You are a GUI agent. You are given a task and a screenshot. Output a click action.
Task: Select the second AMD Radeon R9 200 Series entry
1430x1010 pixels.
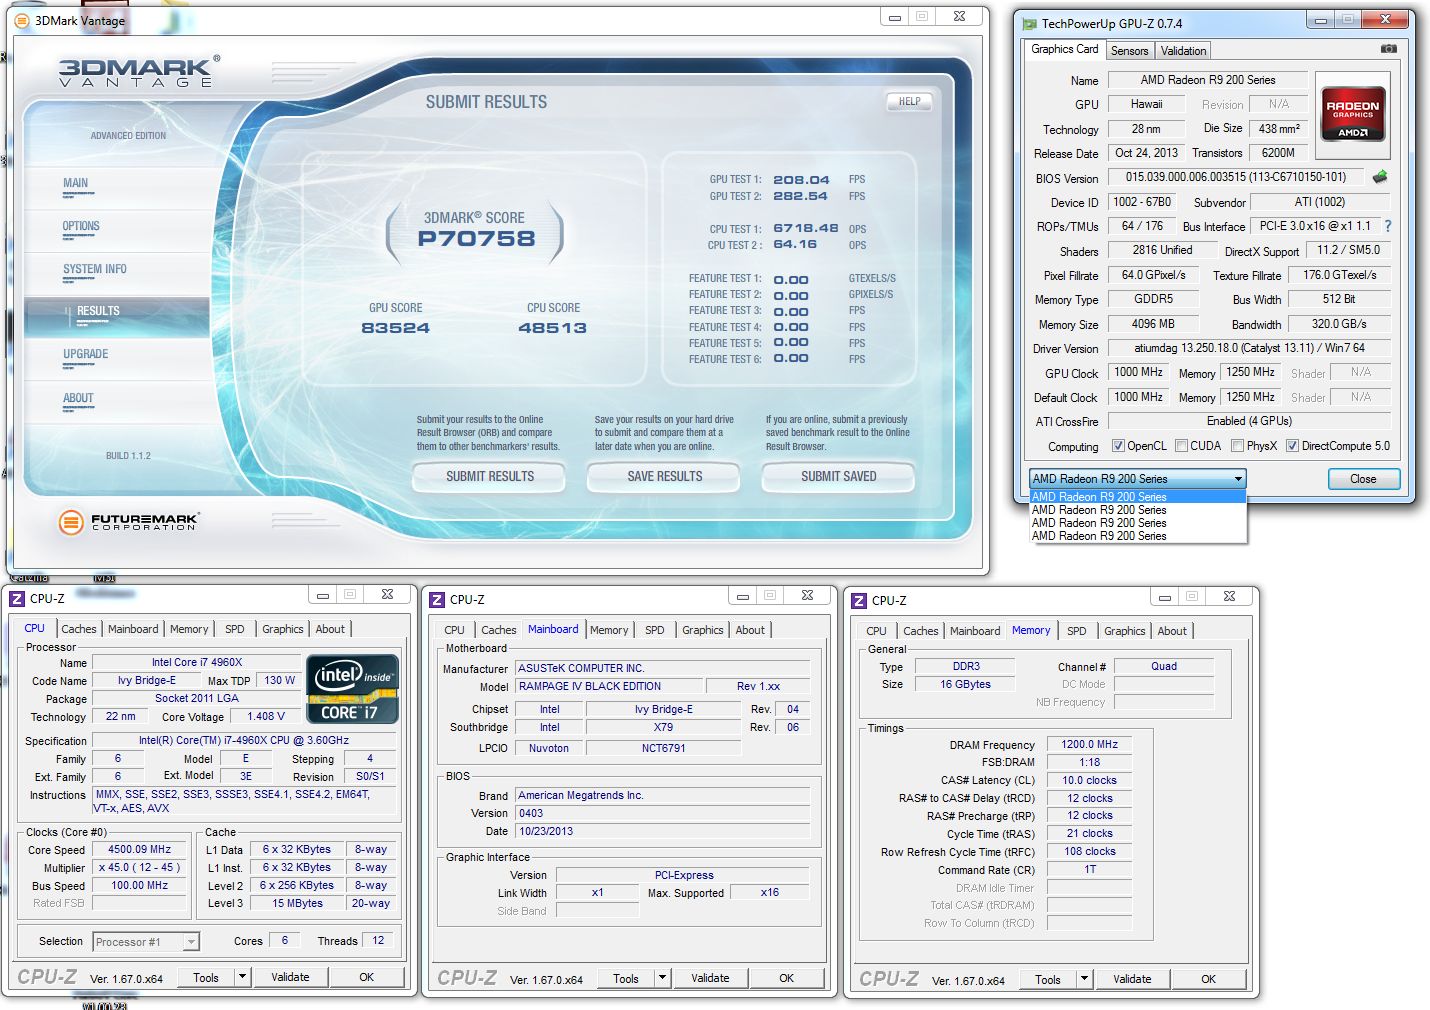point(1138,510)
